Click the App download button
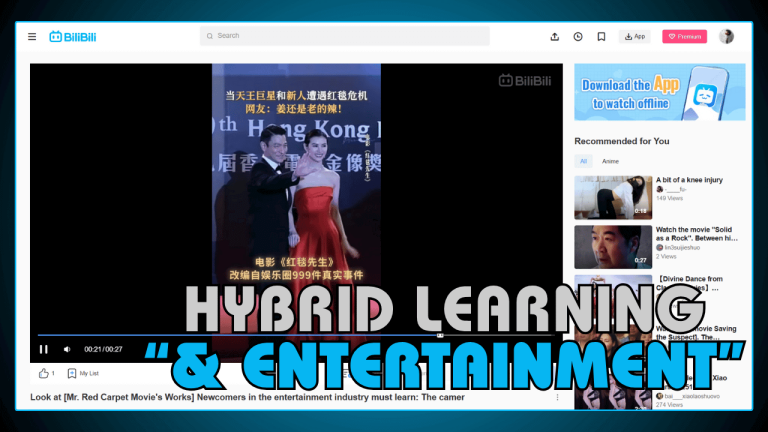The height and width of the screenshot is (432, 768). click(635, 37)
